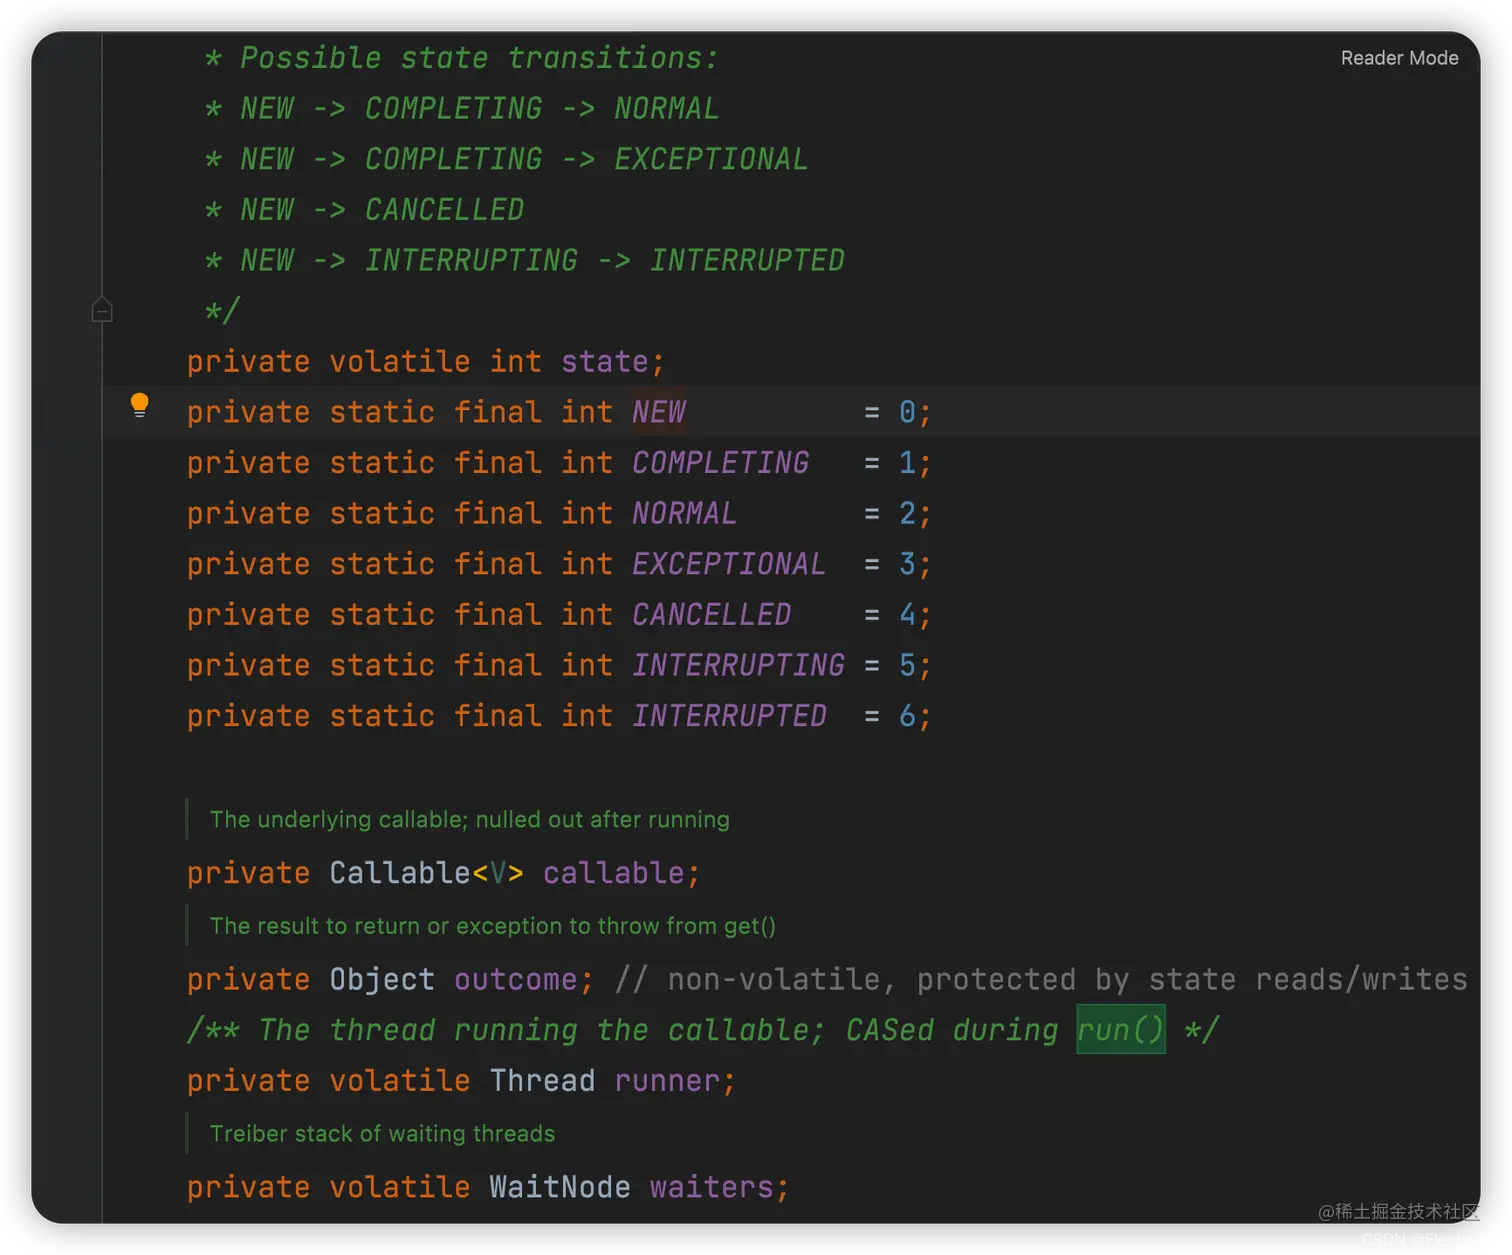Click the highlighted NEW constant declaration
The width and height of the screenshot is (1512, 1255).
[659, 412]
